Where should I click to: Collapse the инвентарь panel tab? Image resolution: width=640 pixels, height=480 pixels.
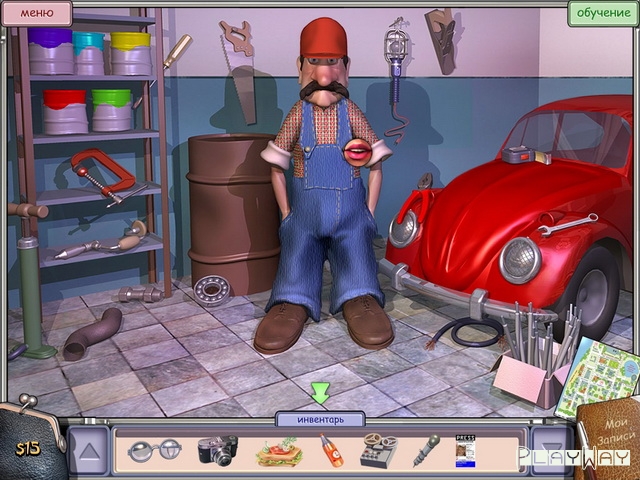(x=319, y=419)
